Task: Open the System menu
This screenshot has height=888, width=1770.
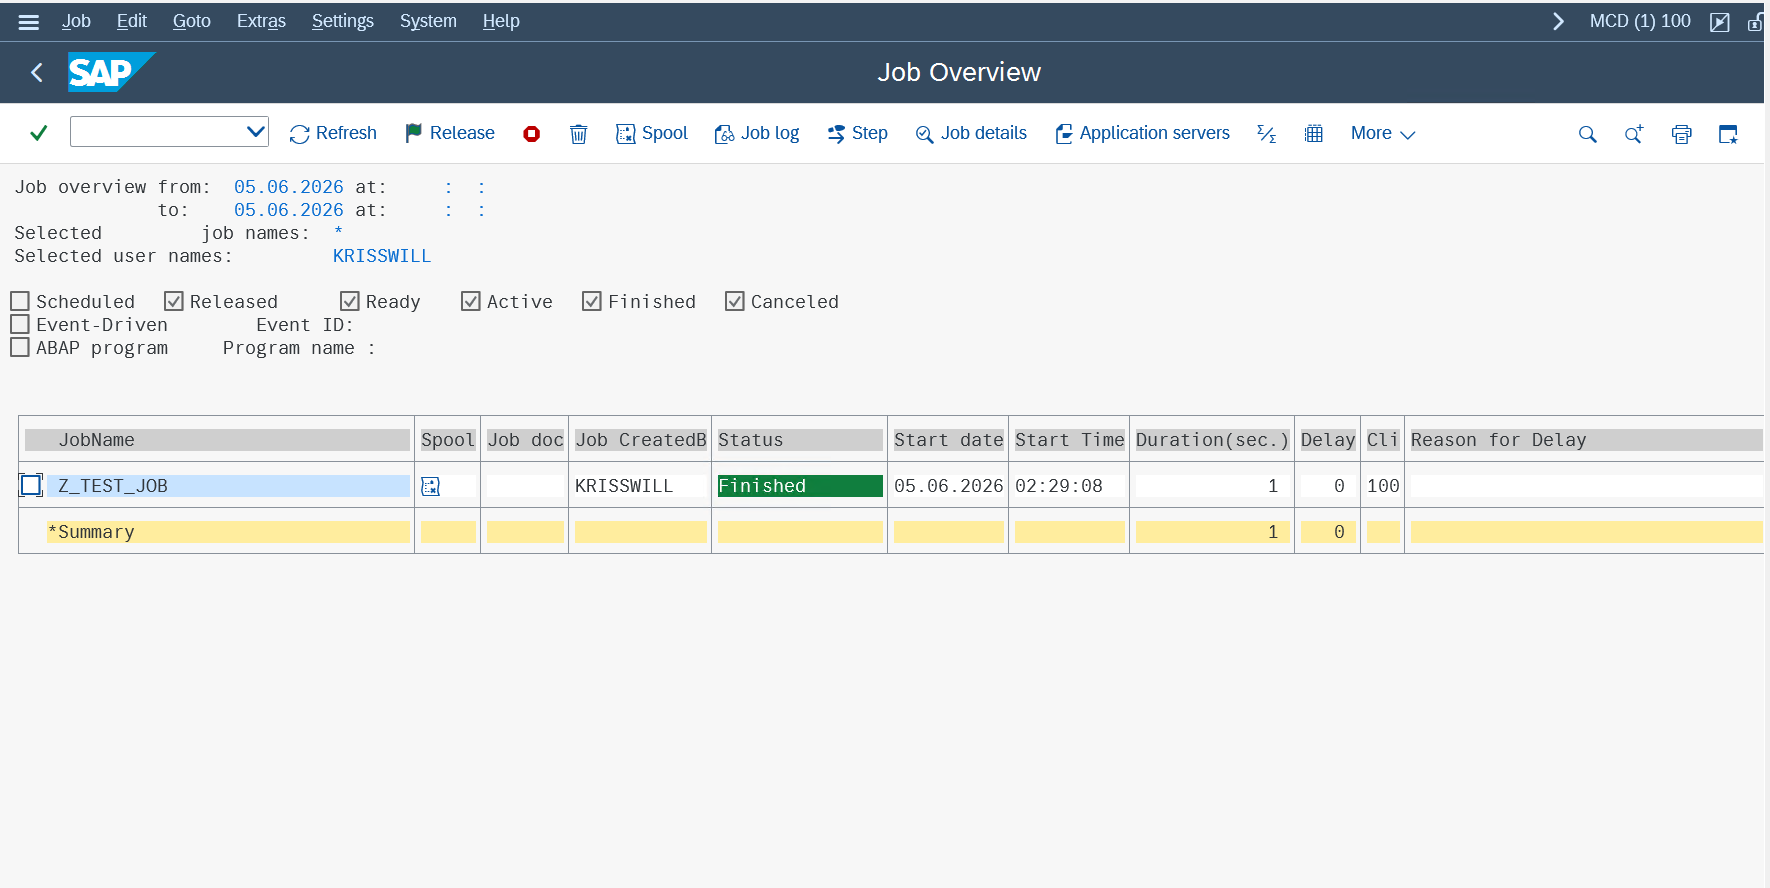Action: [428, 21]
